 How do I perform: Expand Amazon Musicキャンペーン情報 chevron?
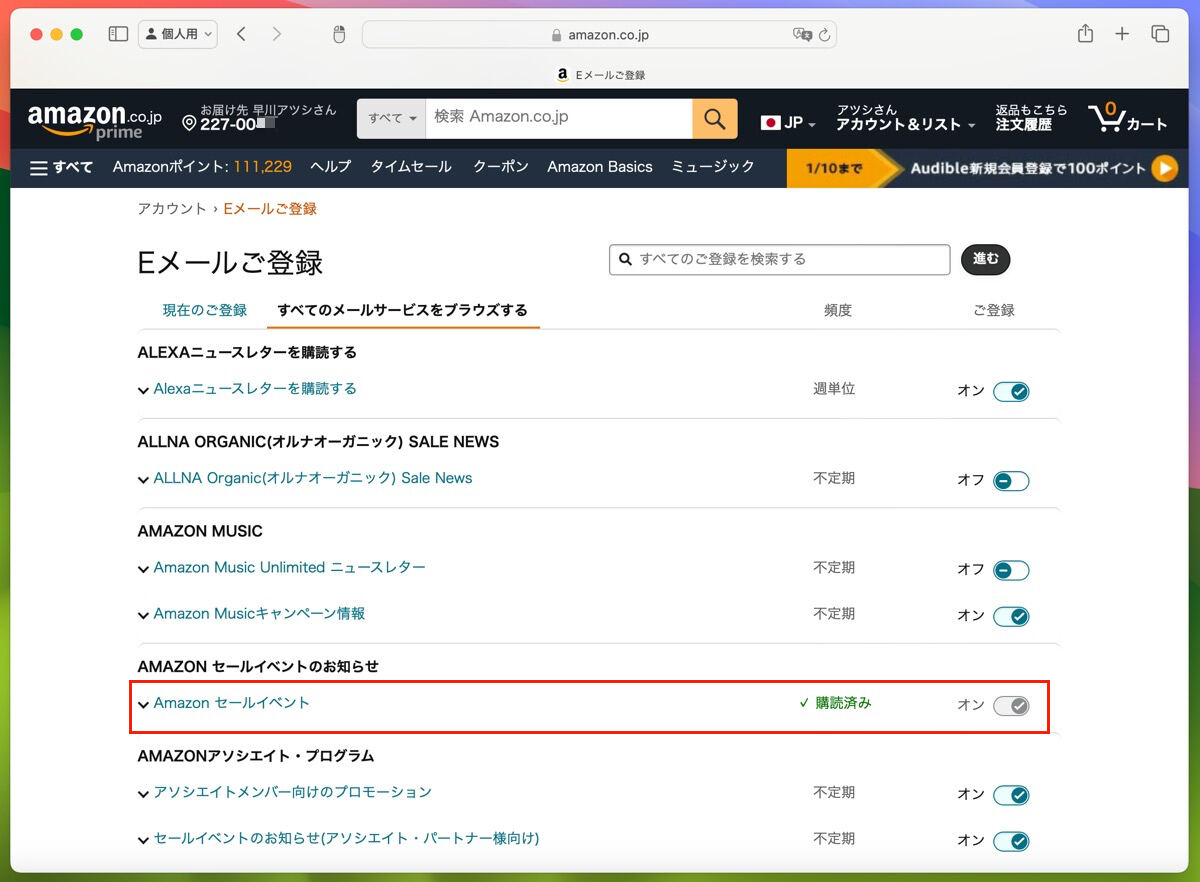coord(144,615)
